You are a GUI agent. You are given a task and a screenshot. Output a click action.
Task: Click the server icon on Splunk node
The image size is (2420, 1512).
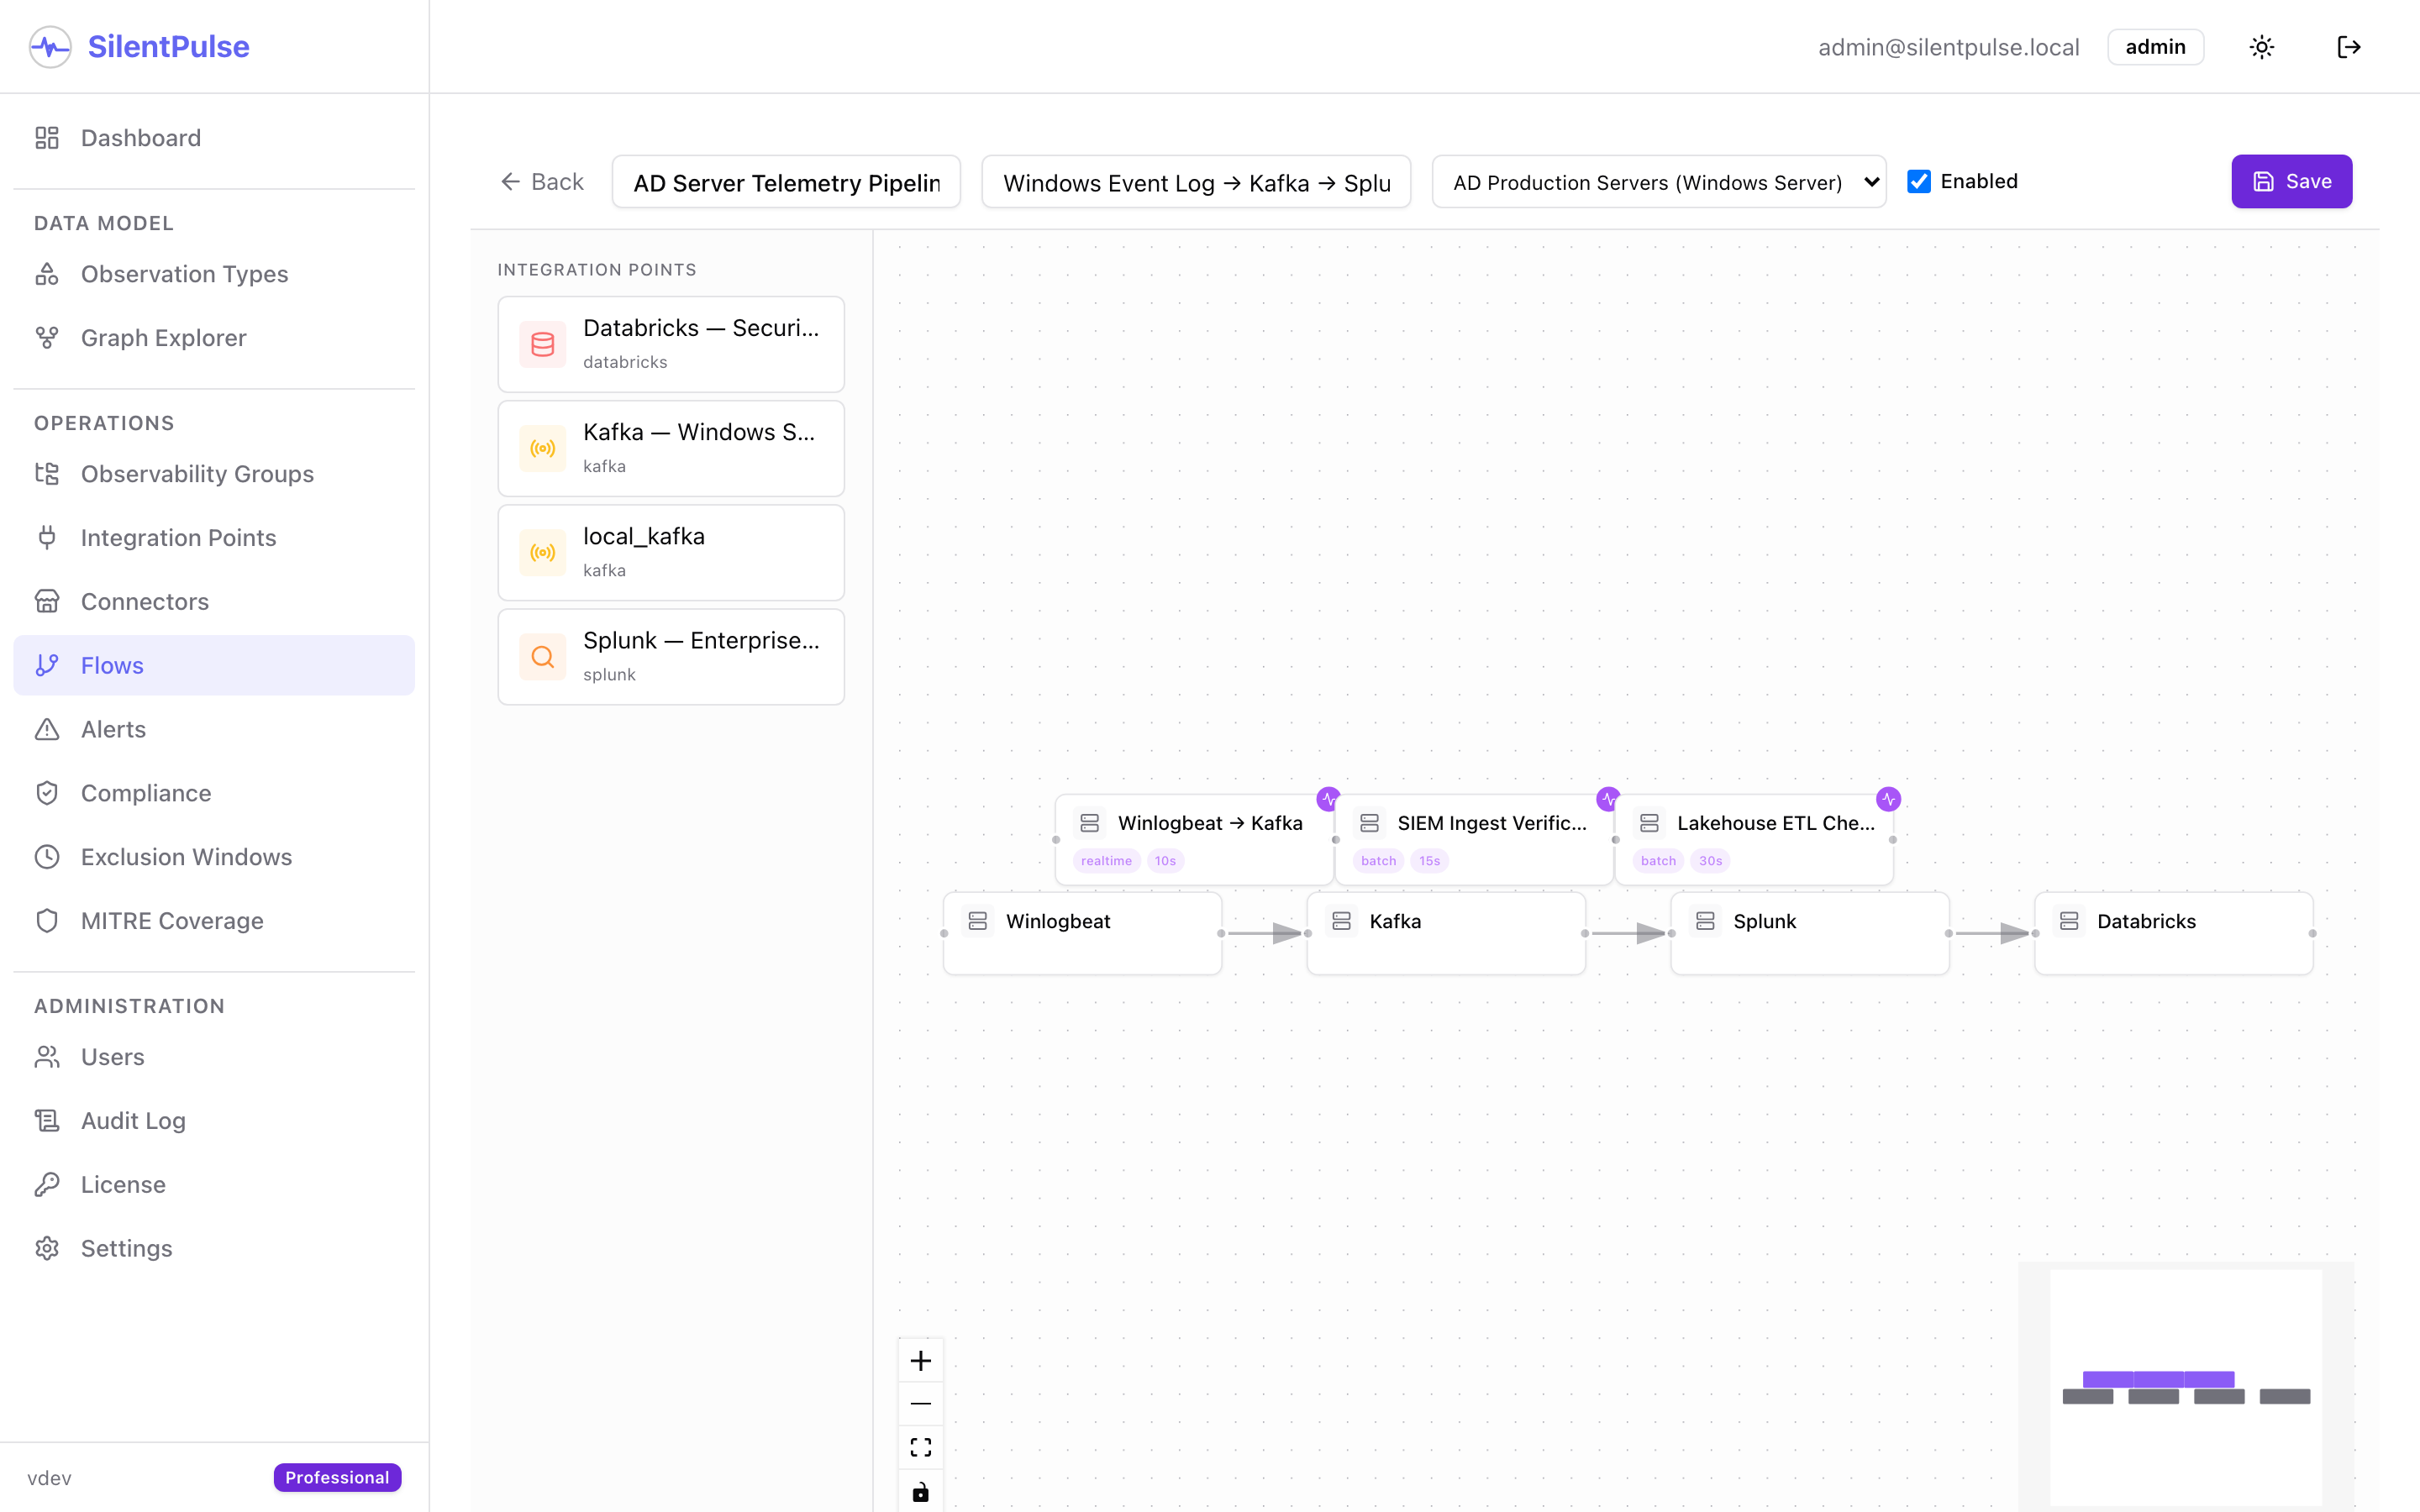1706,921
